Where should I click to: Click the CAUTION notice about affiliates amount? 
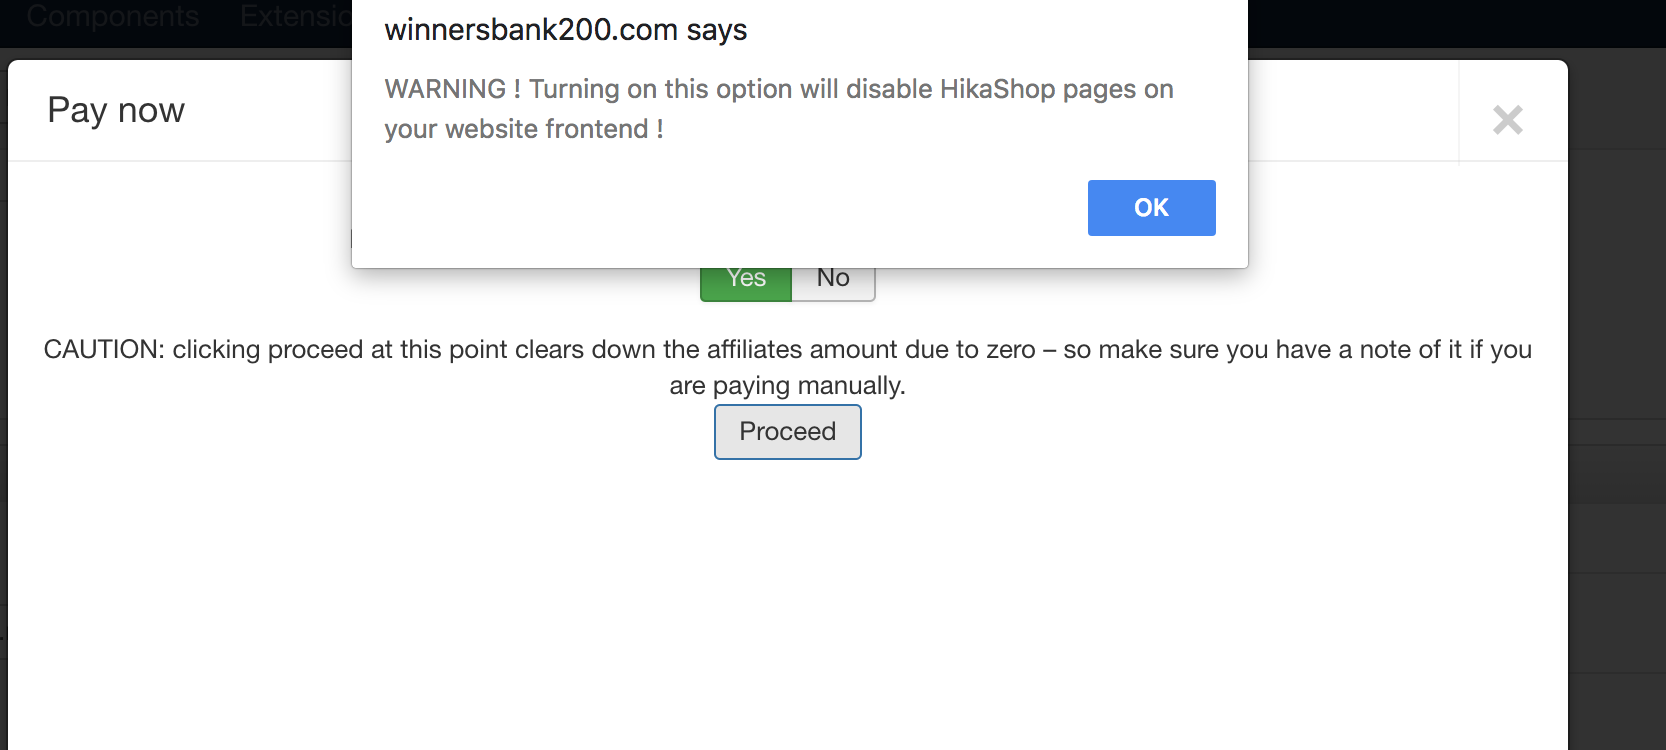coord(787,350)
